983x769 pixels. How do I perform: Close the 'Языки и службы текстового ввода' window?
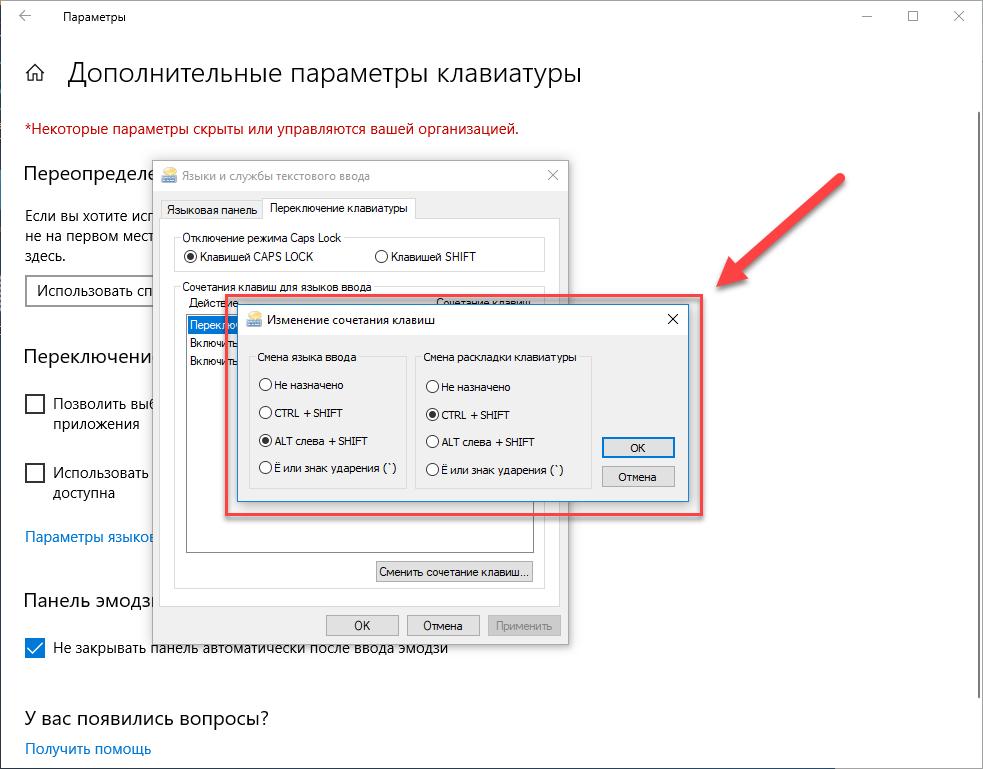click(x=552, y=175)
